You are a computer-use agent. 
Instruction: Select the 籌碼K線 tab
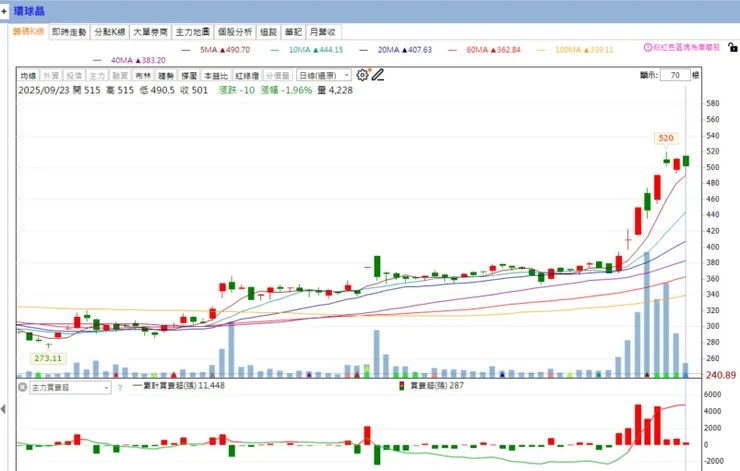[28, 32]
